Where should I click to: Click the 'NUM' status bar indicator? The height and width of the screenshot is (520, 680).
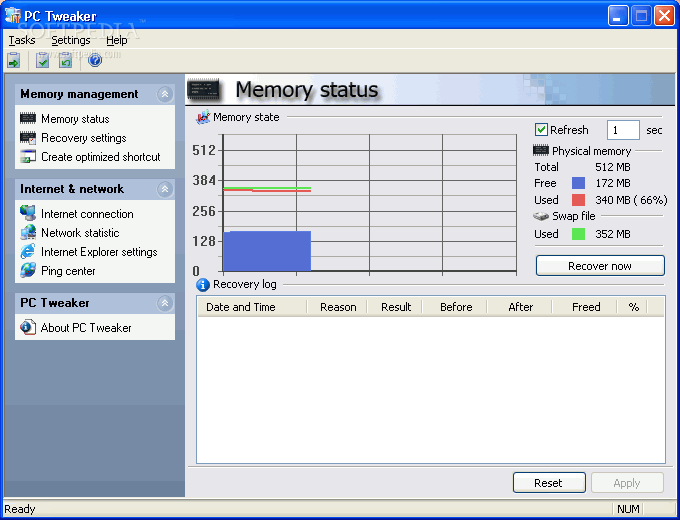628,509
